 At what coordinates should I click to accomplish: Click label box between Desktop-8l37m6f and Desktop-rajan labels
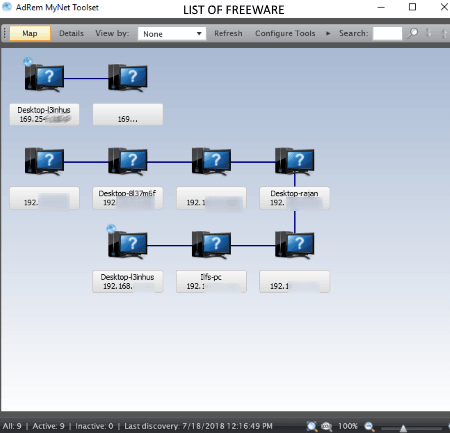pyautogui.click(x=211, y=198)
